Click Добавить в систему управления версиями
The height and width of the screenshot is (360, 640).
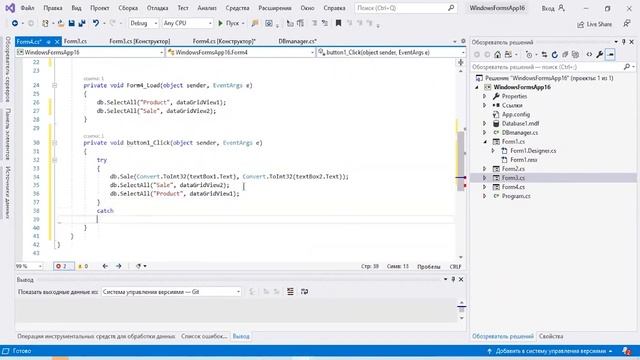tap(551, 351)
